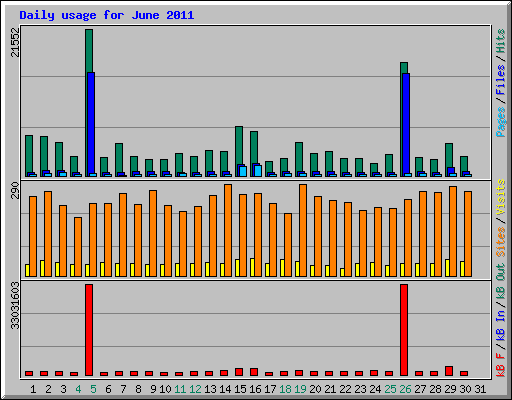The height and width of the screenshot is (400, 512).
Task: Click the green hits bar for day 26
Action: point(404,68)
